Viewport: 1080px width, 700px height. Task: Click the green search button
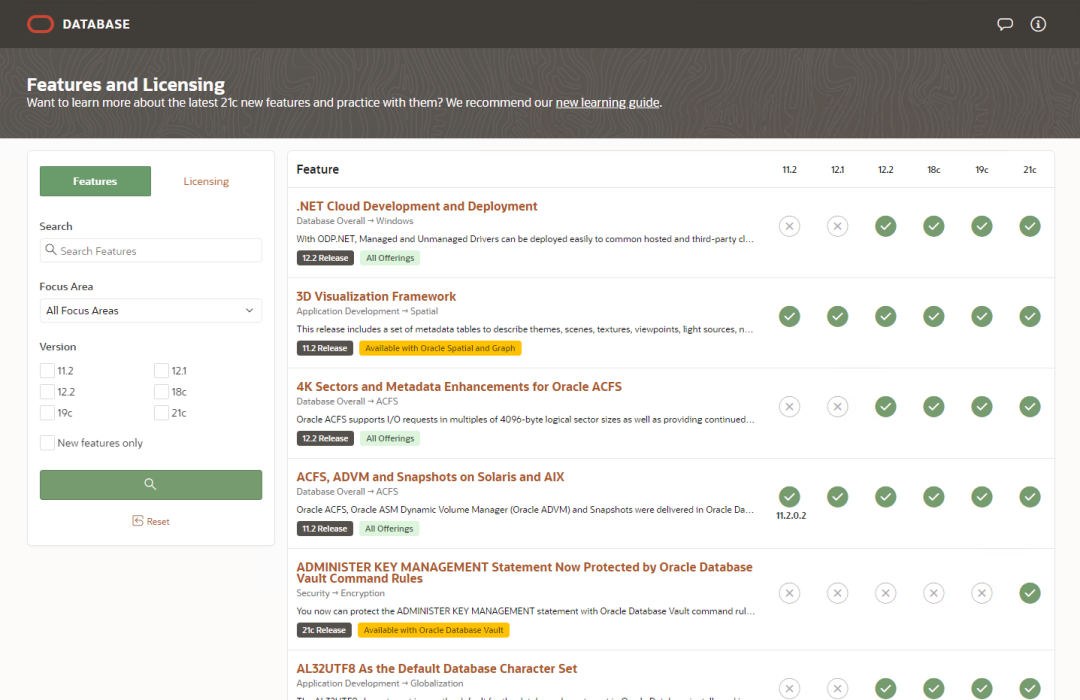coord(151,485)
